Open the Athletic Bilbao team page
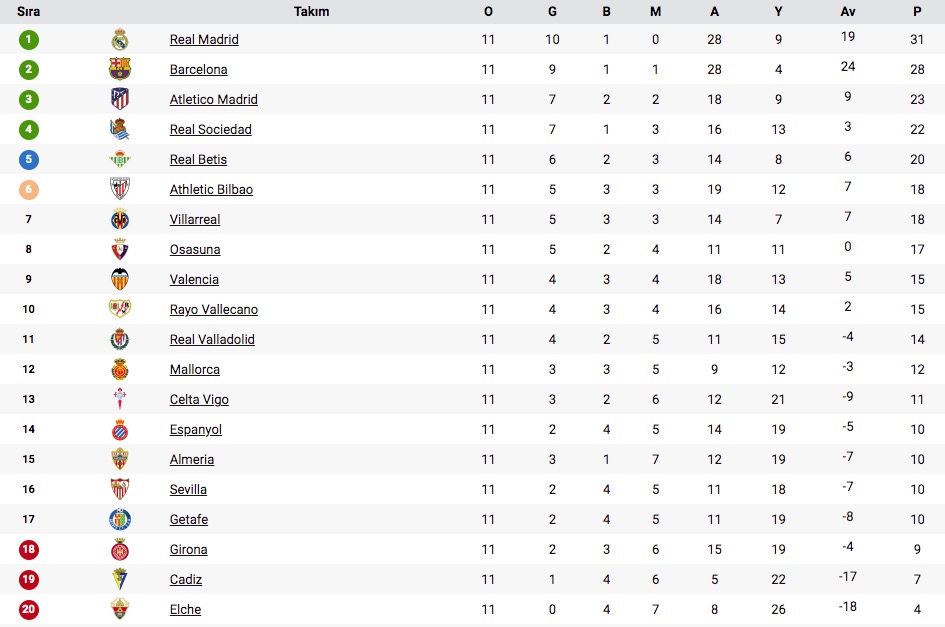Image resolution: width=945 pixels, height=627 pixels. (211, 189)
